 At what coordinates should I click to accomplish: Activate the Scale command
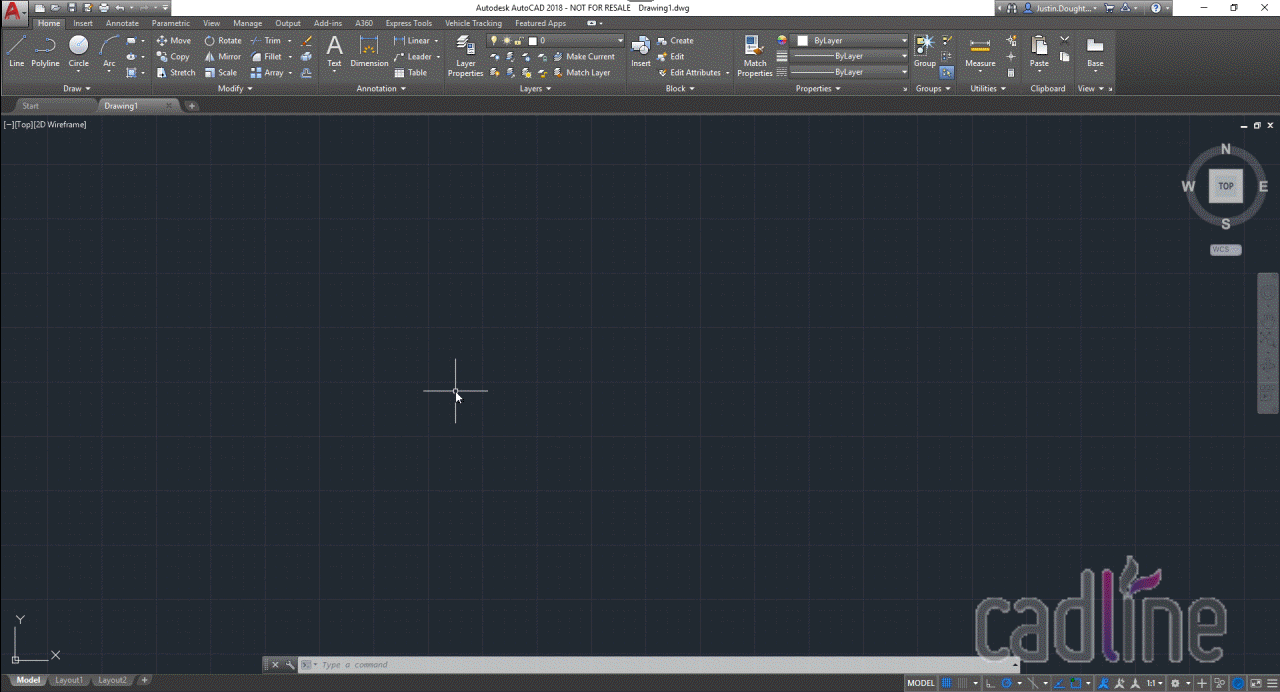click(221, 73)
